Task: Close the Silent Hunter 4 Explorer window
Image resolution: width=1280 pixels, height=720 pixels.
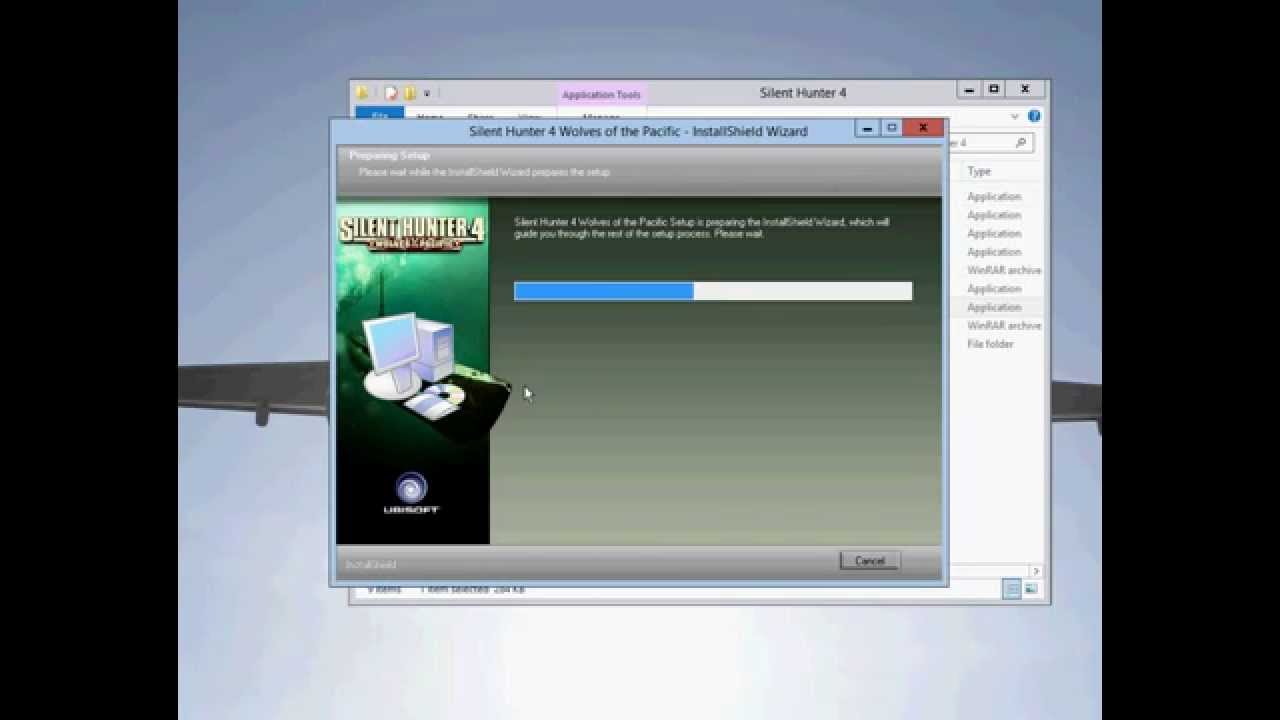Action: 1025,90
